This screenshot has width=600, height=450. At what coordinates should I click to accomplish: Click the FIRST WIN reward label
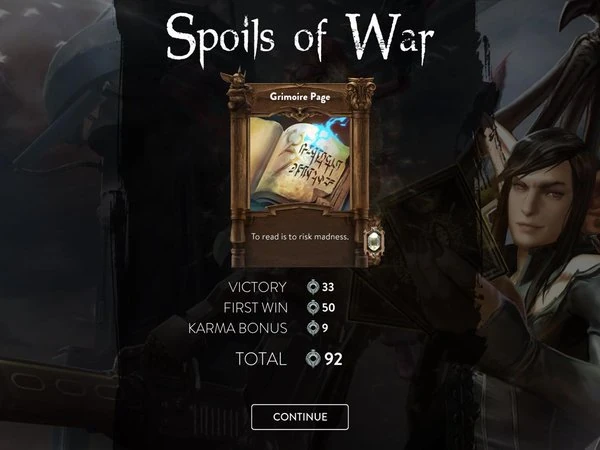255,308
